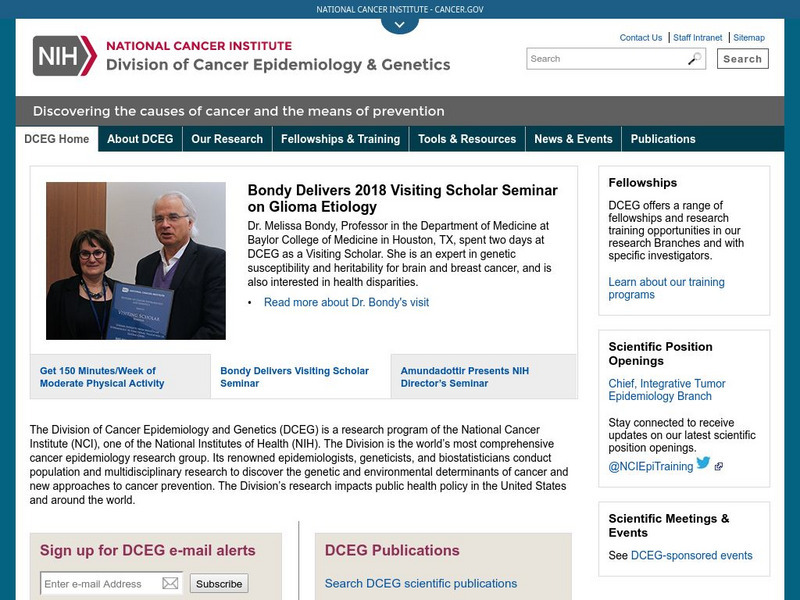Click the Scientific Meetings & Events heading
The image size is (800, 600).
coord(668,526)
